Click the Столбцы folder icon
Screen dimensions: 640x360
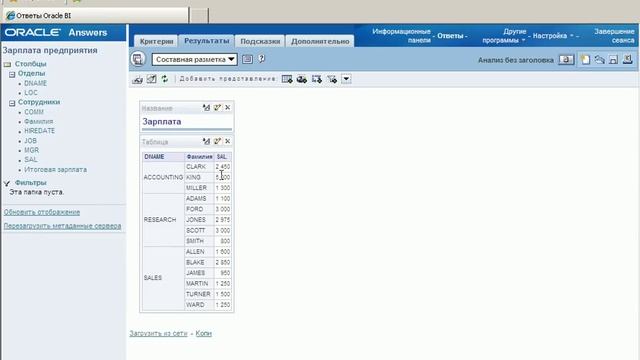(7, 64)
